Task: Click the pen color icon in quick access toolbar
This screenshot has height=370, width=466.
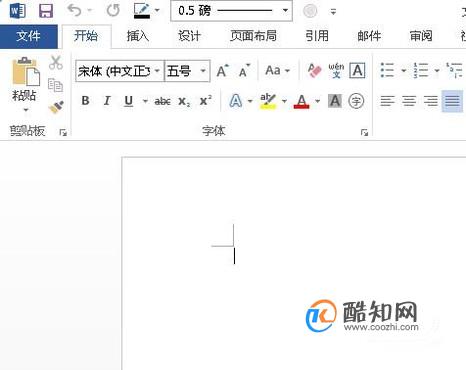Action: coord(142,11)
